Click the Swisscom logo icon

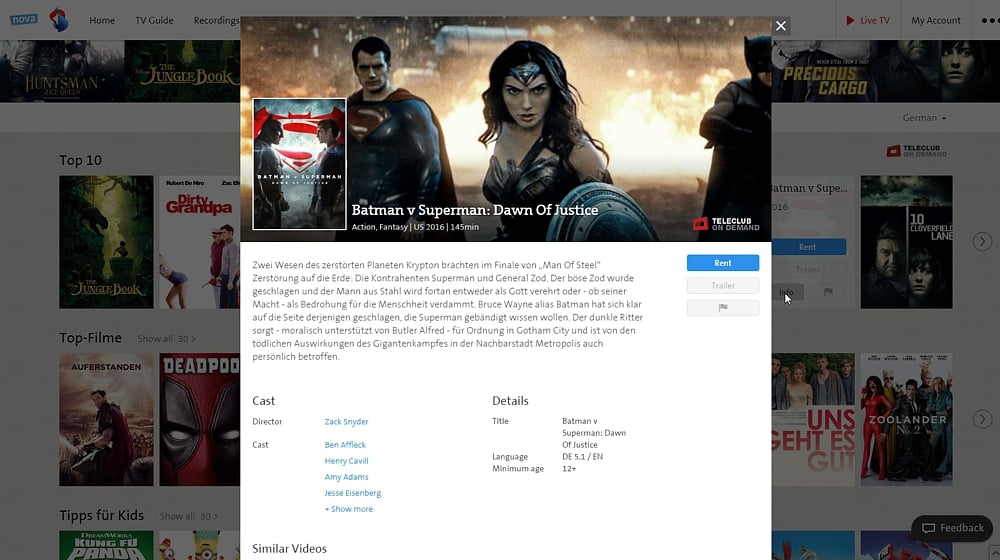tap(59, 20)
